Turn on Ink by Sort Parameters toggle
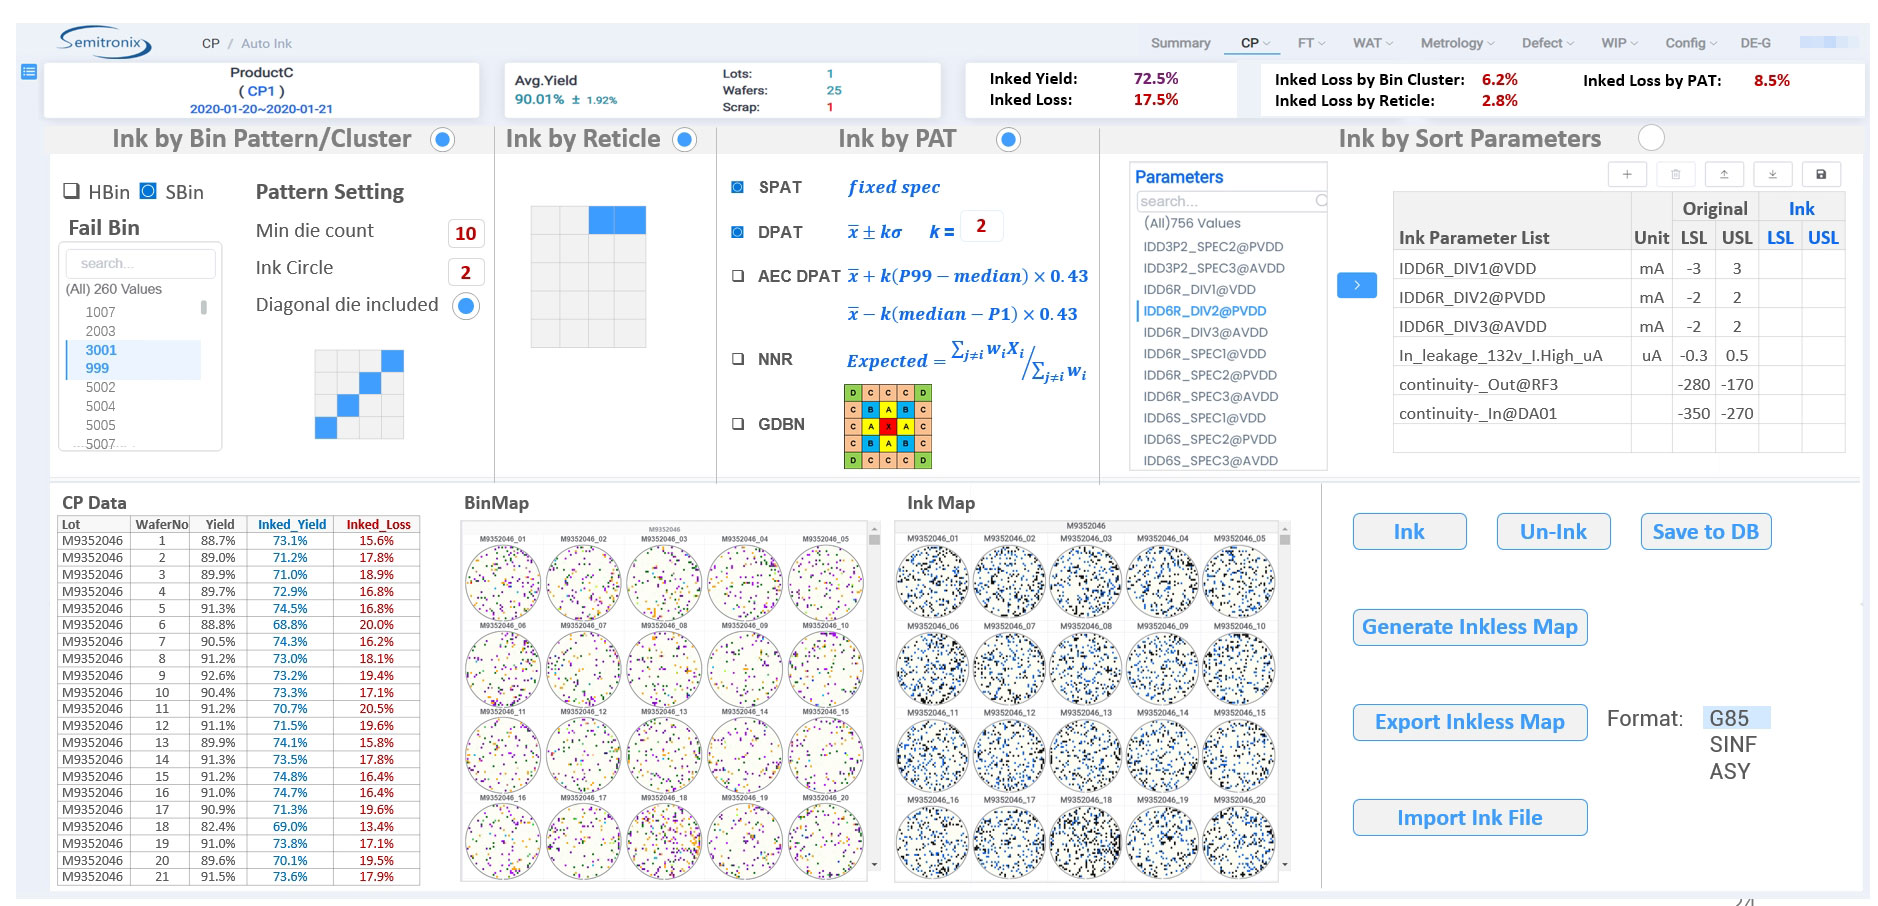Viewport: 1878px width, 906px height. pos(1651,138)
